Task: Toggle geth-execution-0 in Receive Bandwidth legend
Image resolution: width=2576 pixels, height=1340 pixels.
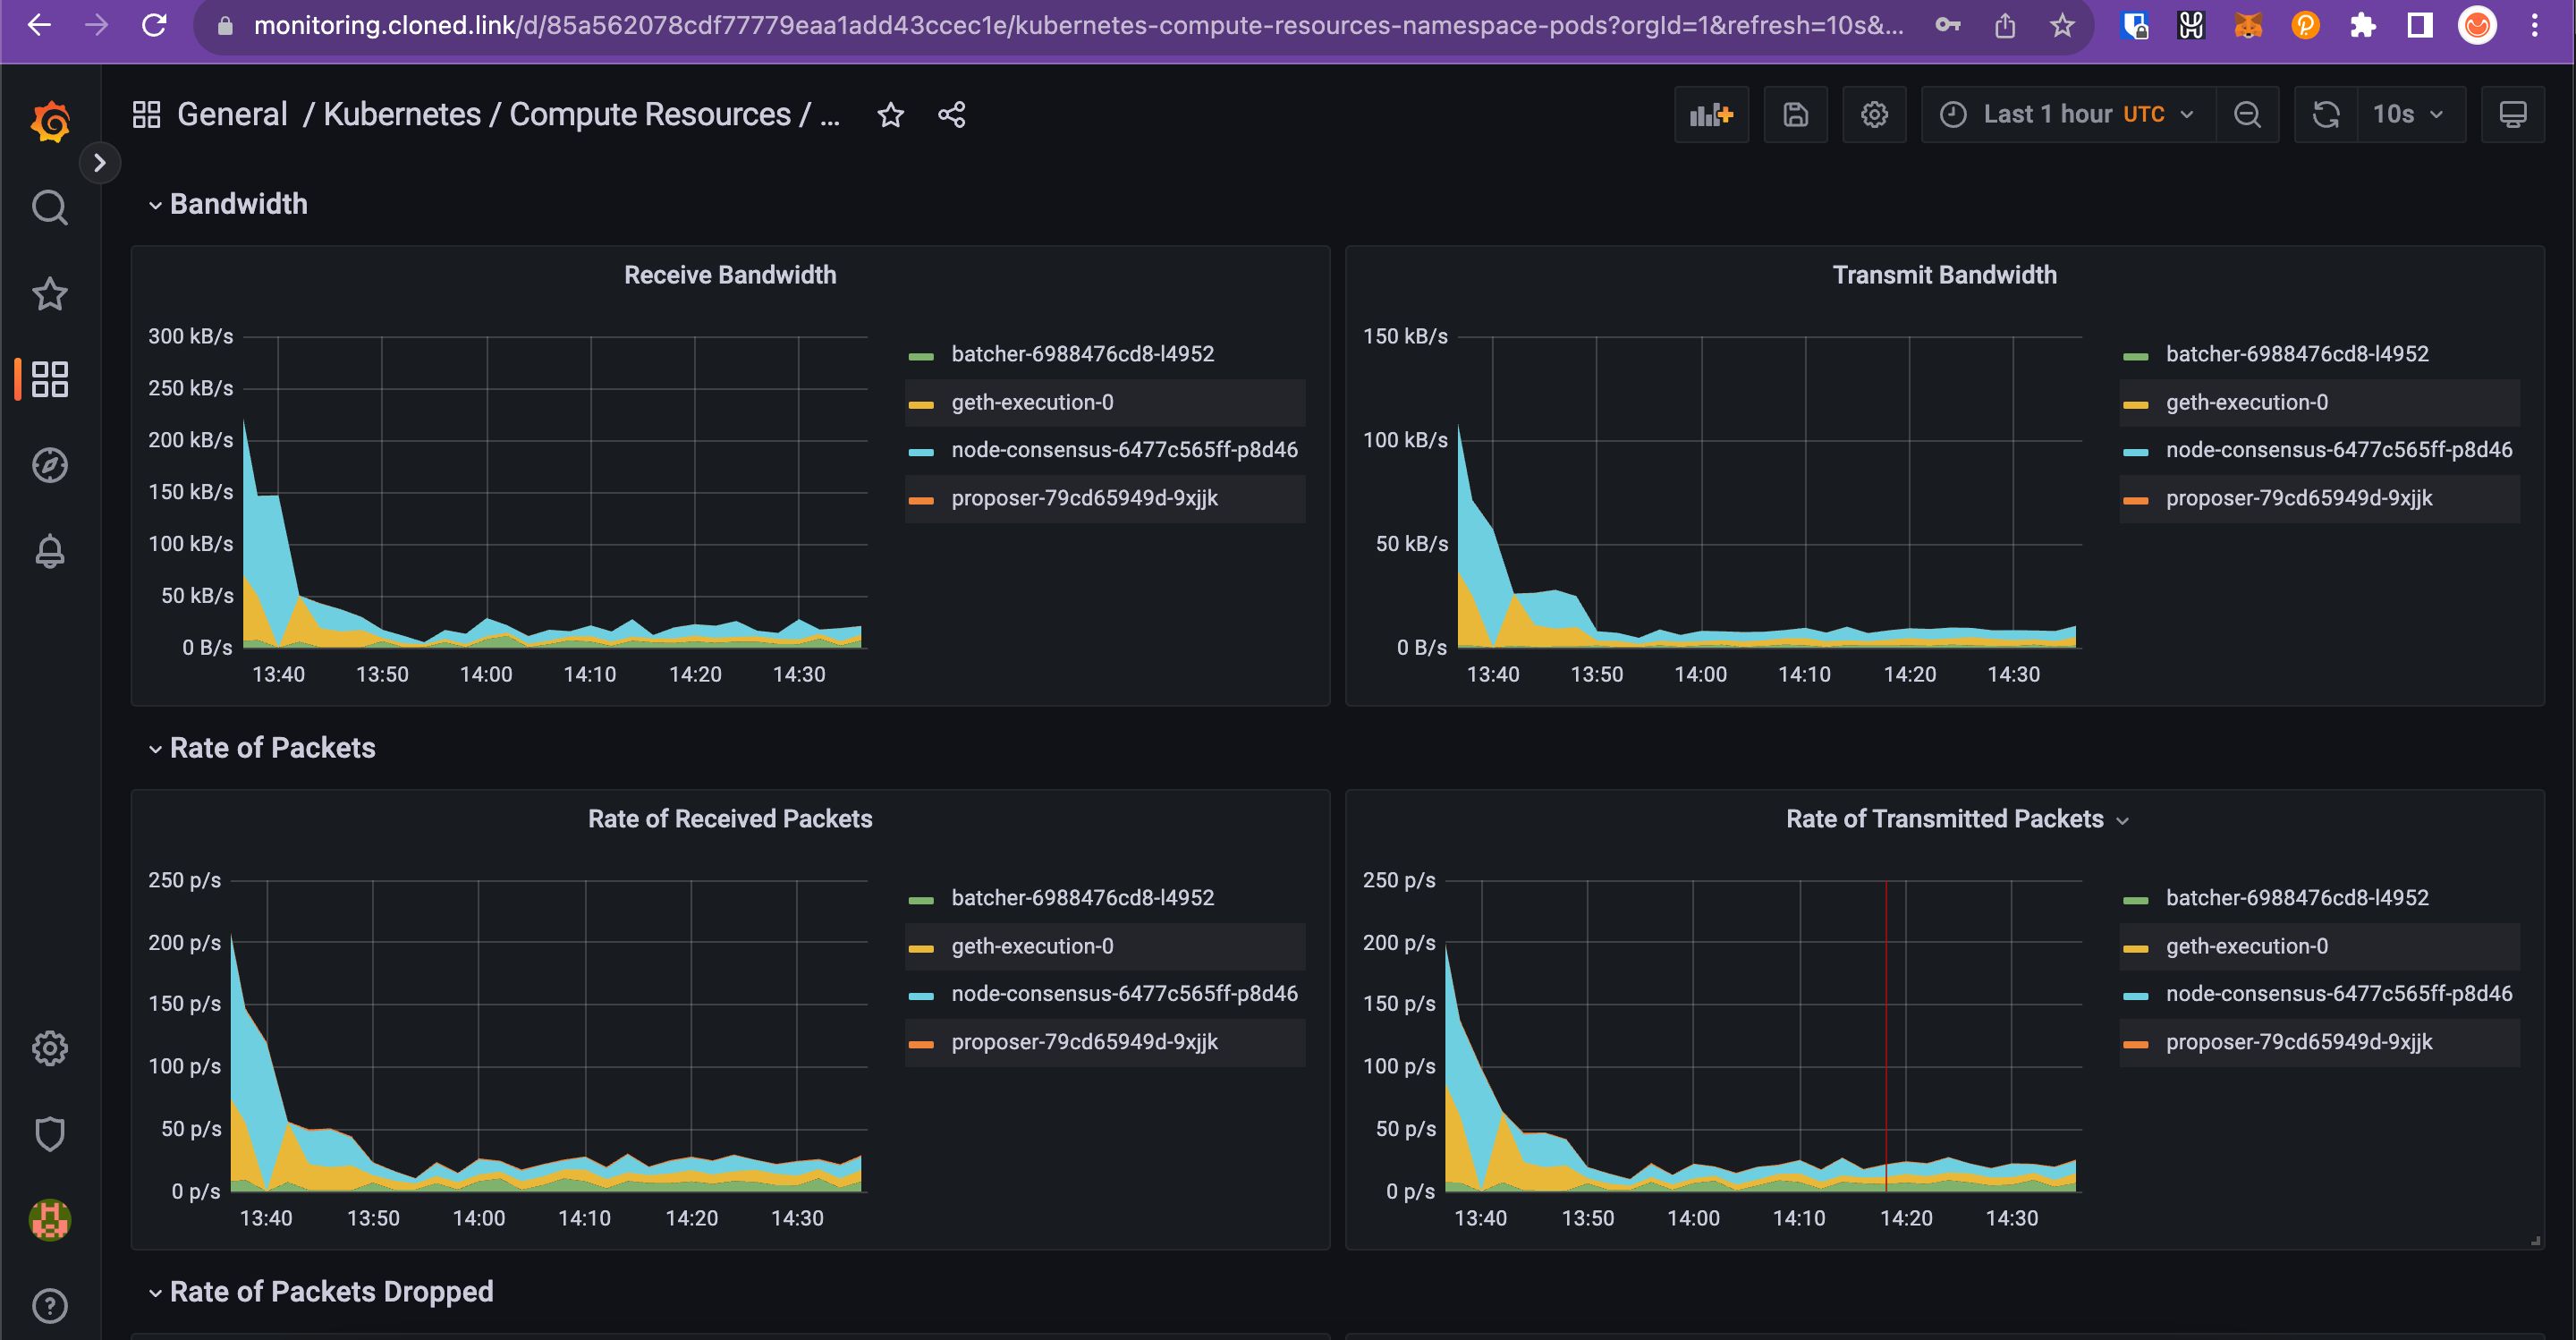Action: point(1032,402)
